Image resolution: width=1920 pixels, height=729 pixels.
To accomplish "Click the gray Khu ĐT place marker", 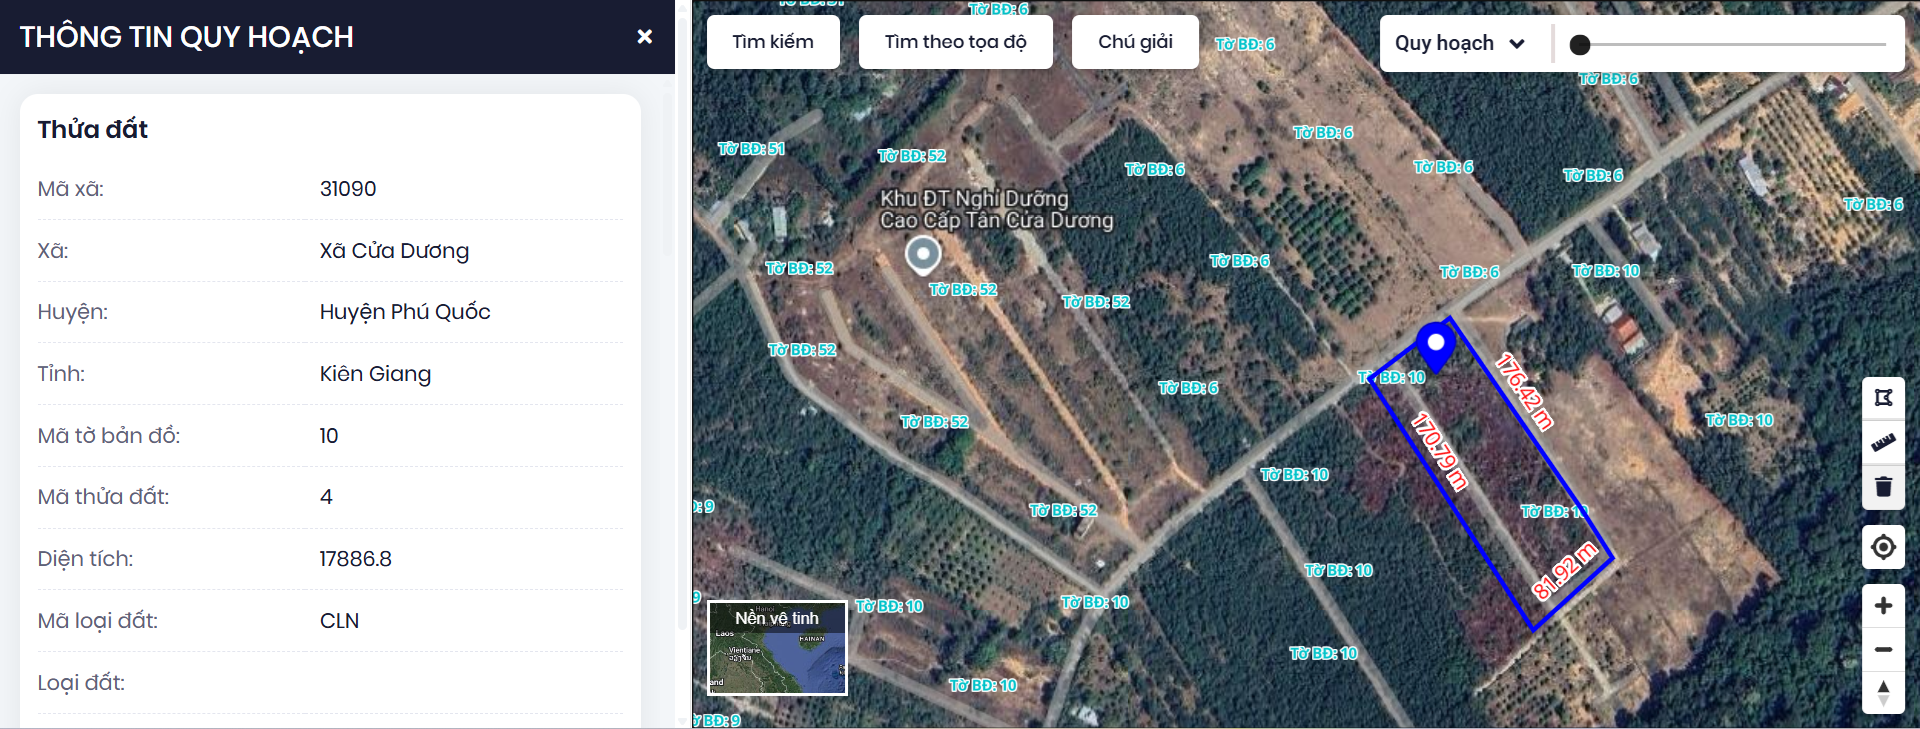I will 923,256.
